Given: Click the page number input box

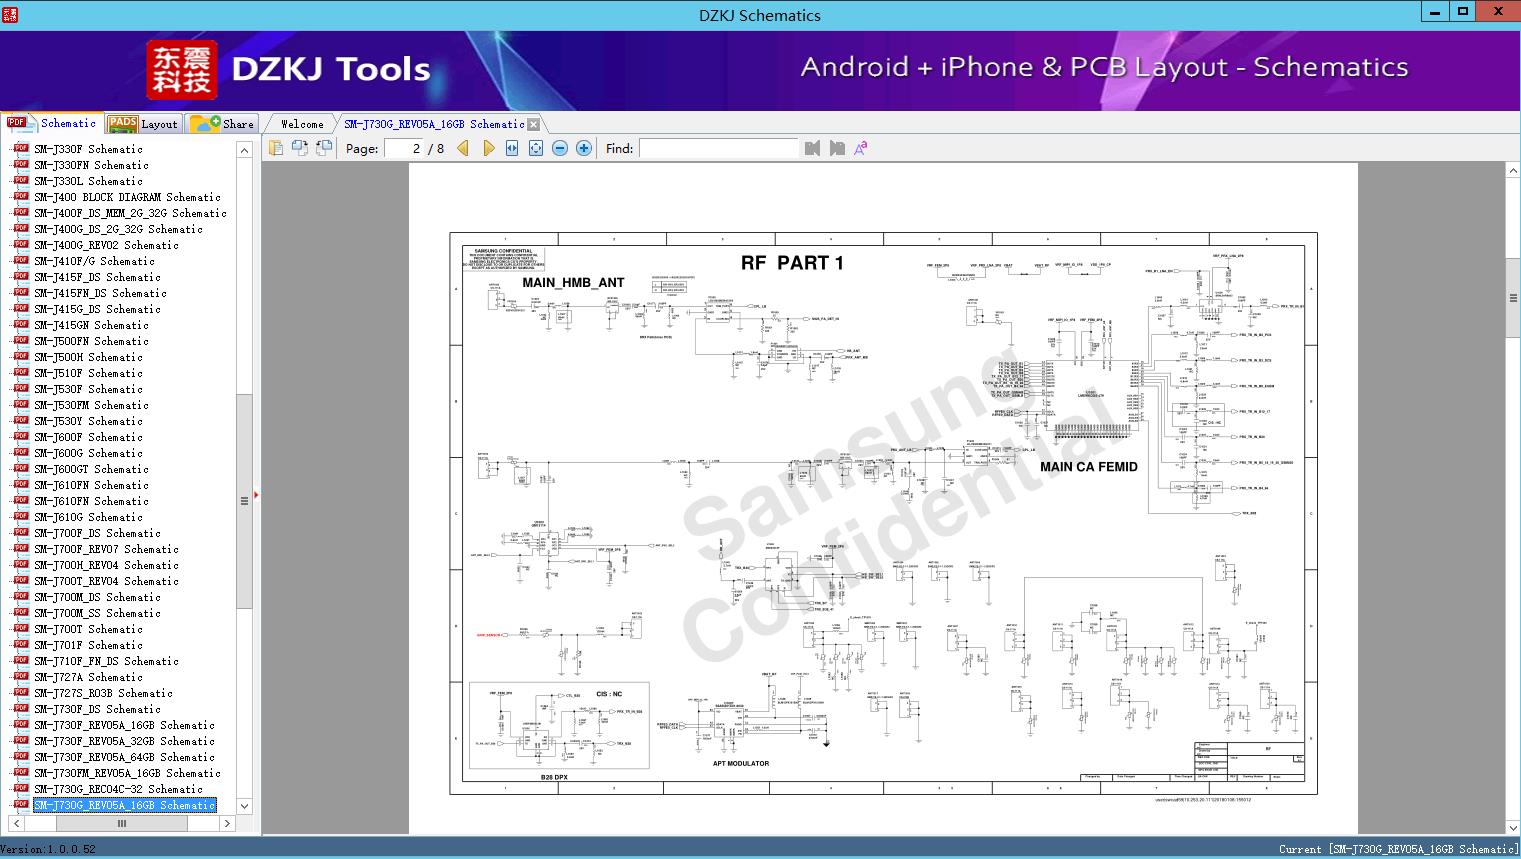Looking at the screenshot, I should pos(404,148).
